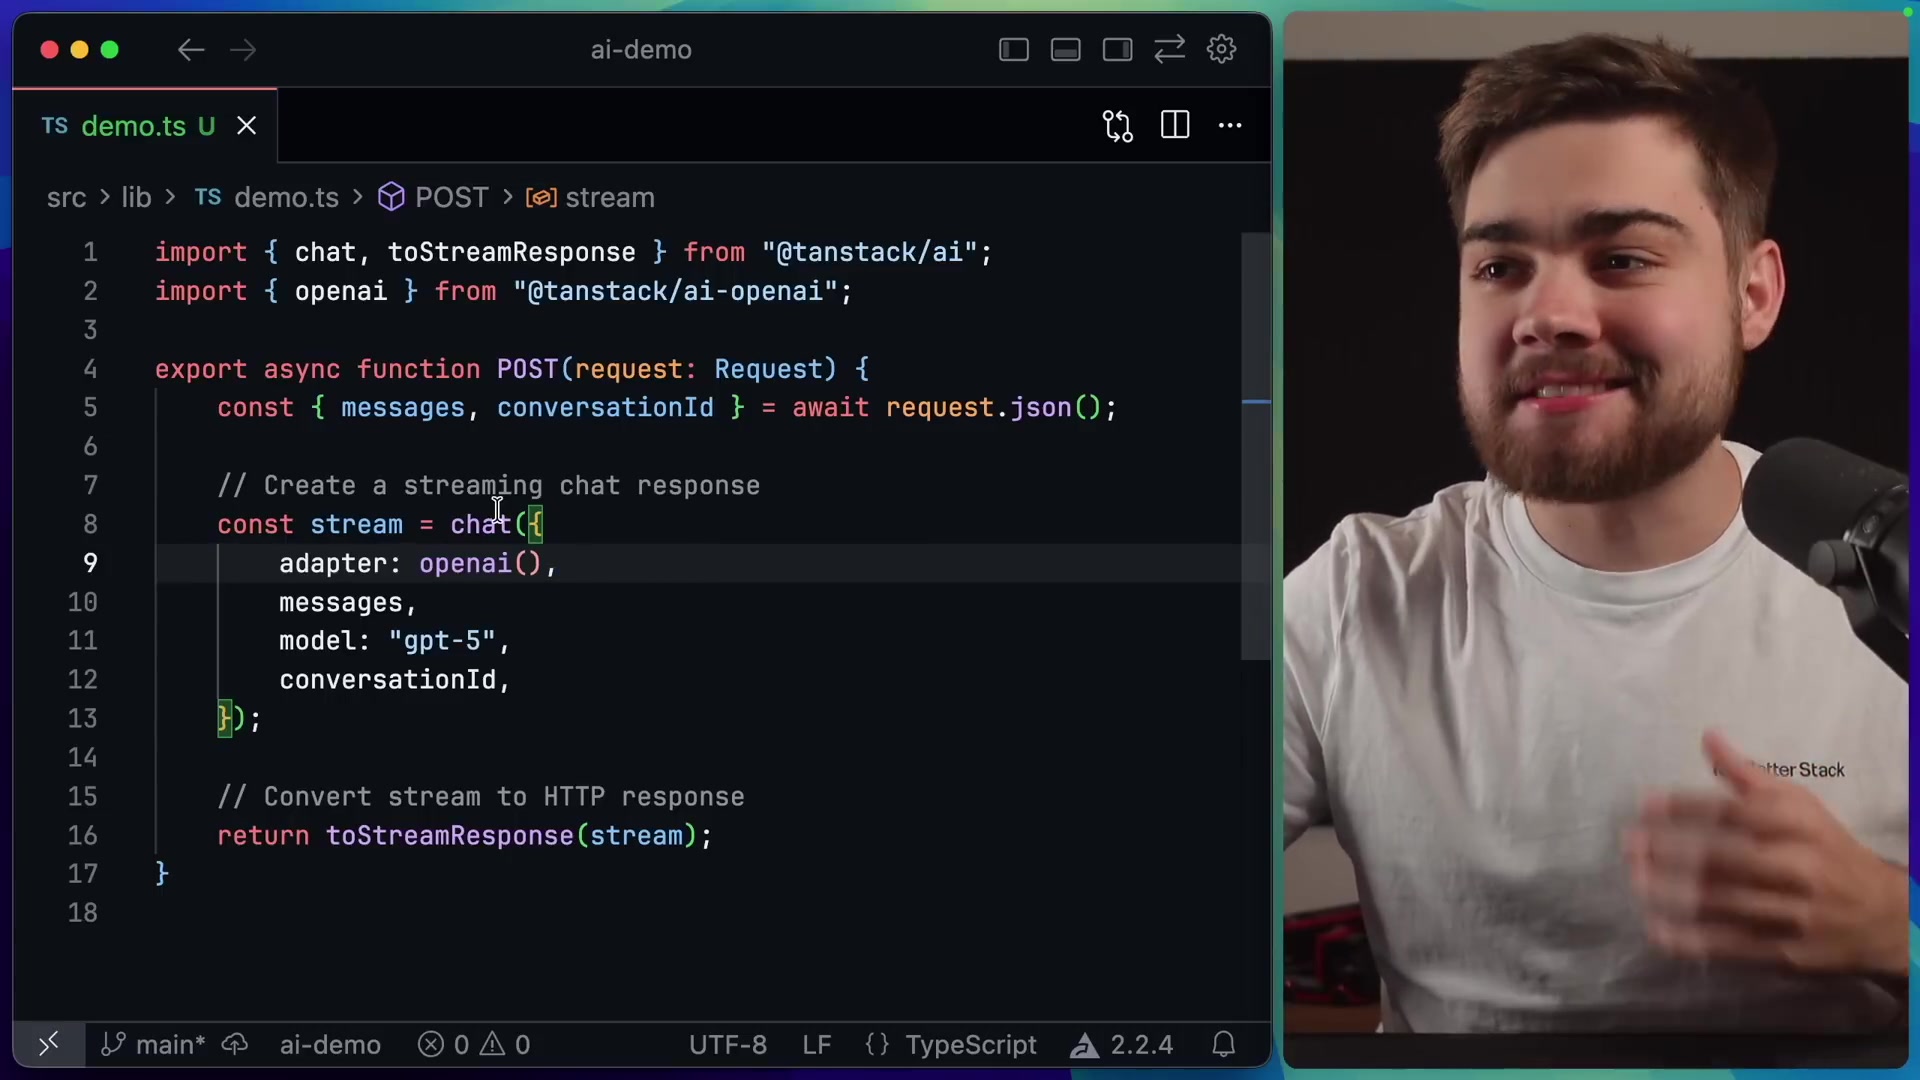Toggle the primary sidebar visibility

(x=1013, y=49)
